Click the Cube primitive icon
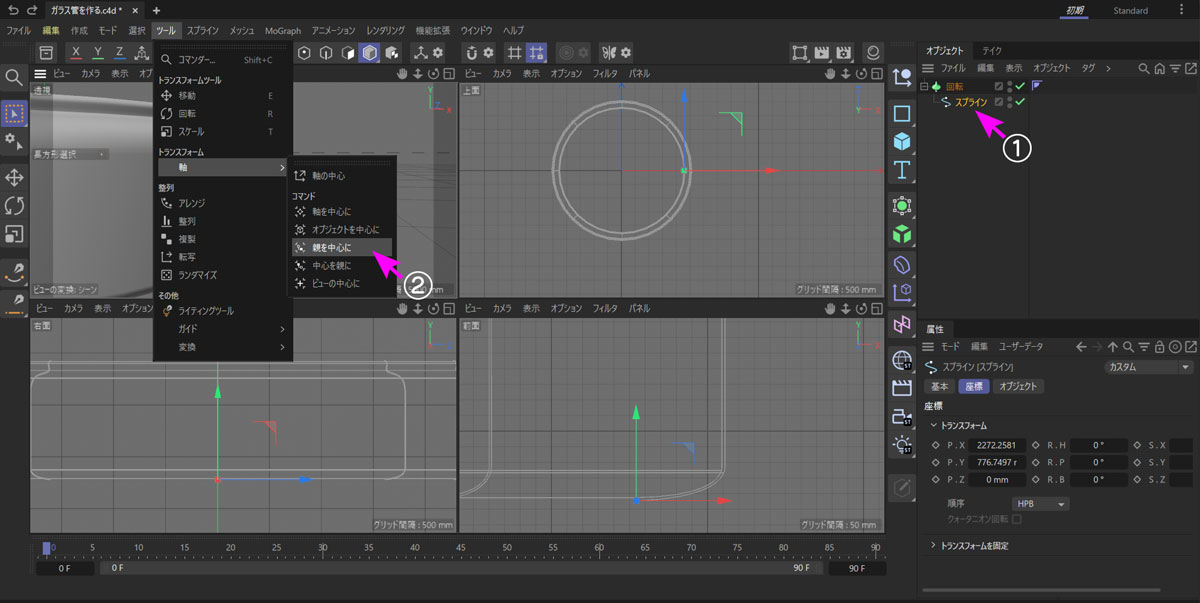Image resolution: width=1200 pixels, height=603 pixels. click(x=902, y=141)
